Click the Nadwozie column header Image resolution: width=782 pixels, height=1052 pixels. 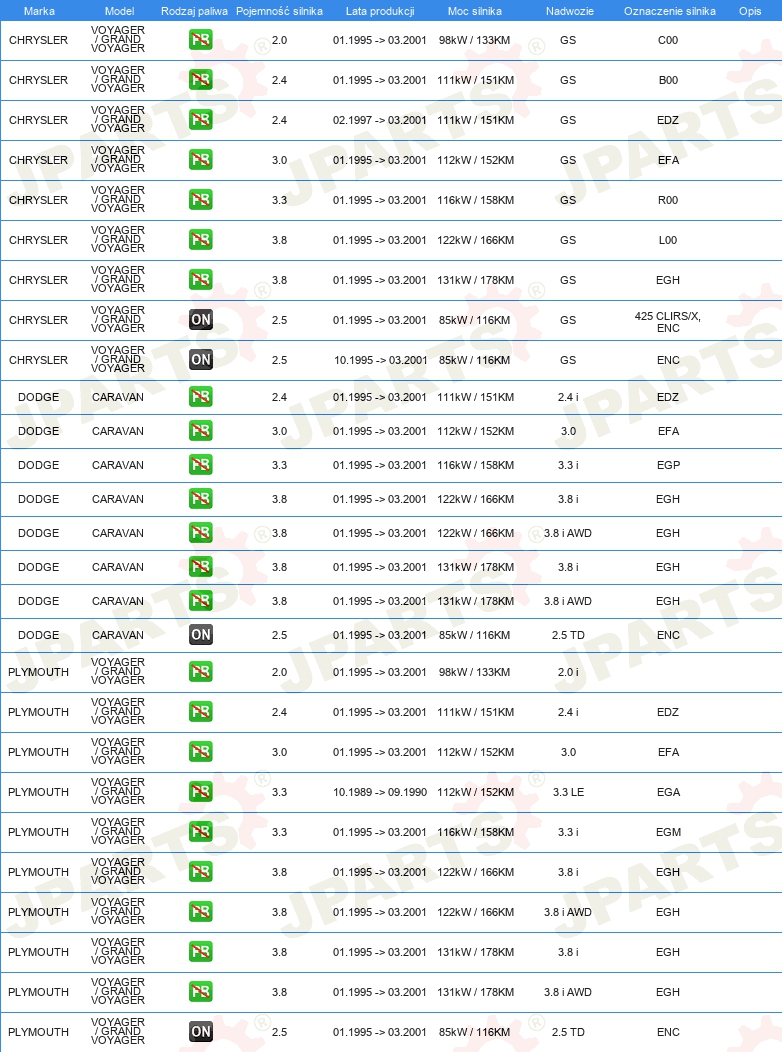coord(569,11)
